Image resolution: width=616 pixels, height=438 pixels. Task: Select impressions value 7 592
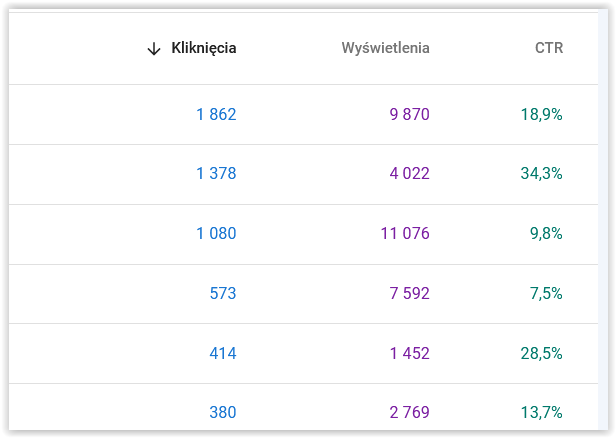coord(409,294)
